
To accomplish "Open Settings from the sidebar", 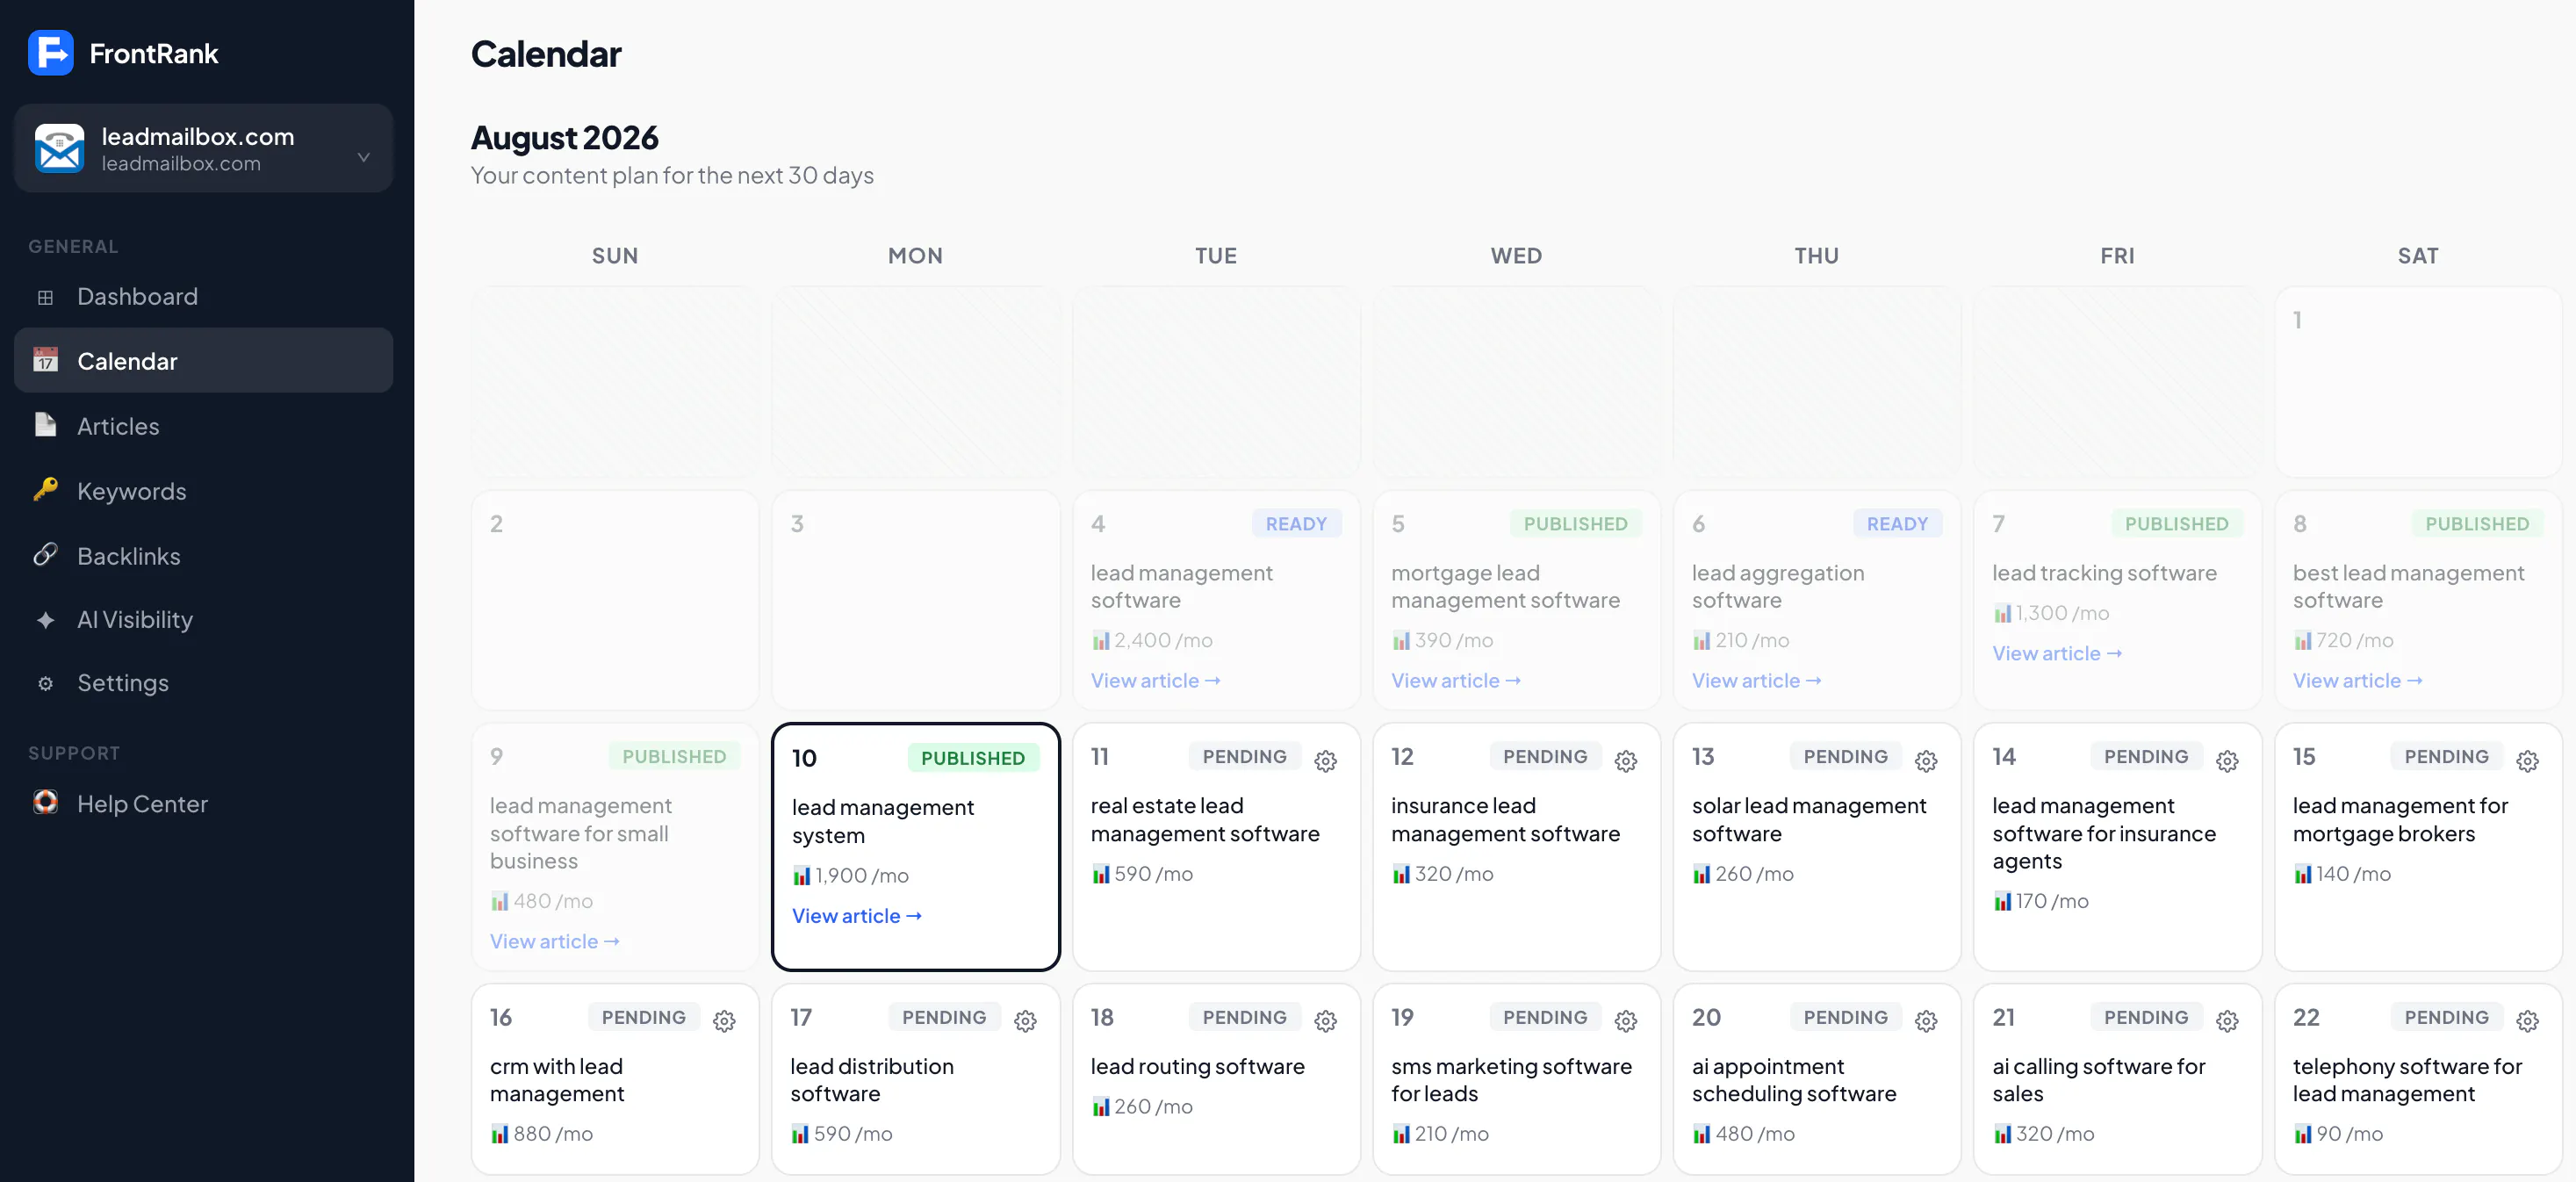I will [x=203, y=683].
